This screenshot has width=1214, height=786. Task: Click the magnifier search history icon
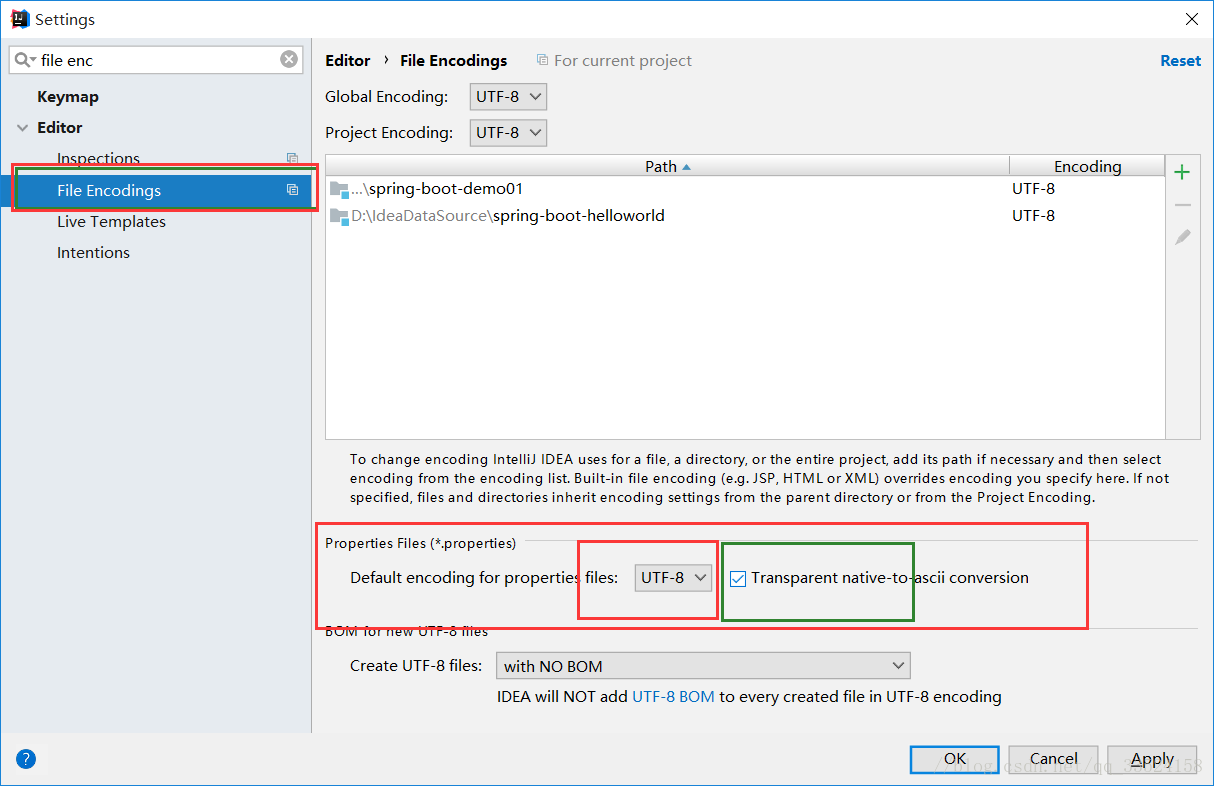click(x=25, y=60)
